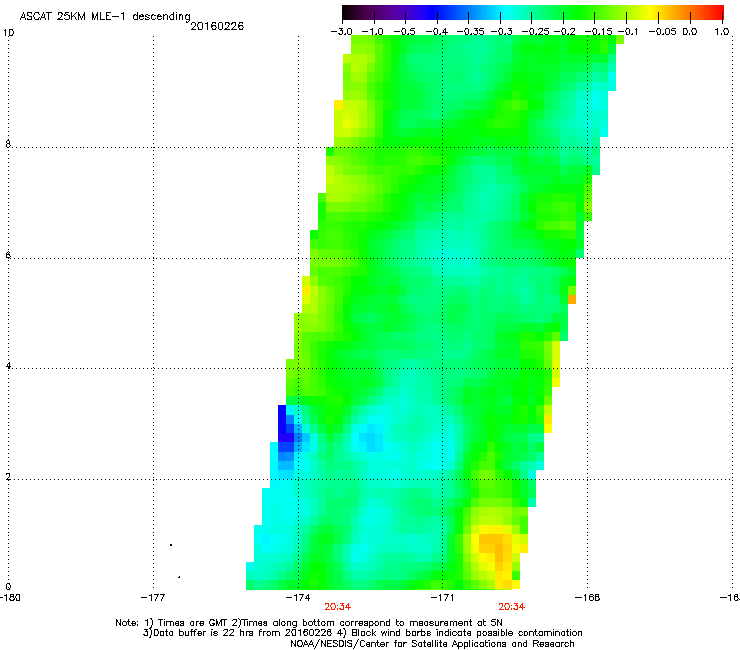Click the positive "1.0" color scale label
The height and width of the screenshot is (650, 740).
(x=722, y=32)
